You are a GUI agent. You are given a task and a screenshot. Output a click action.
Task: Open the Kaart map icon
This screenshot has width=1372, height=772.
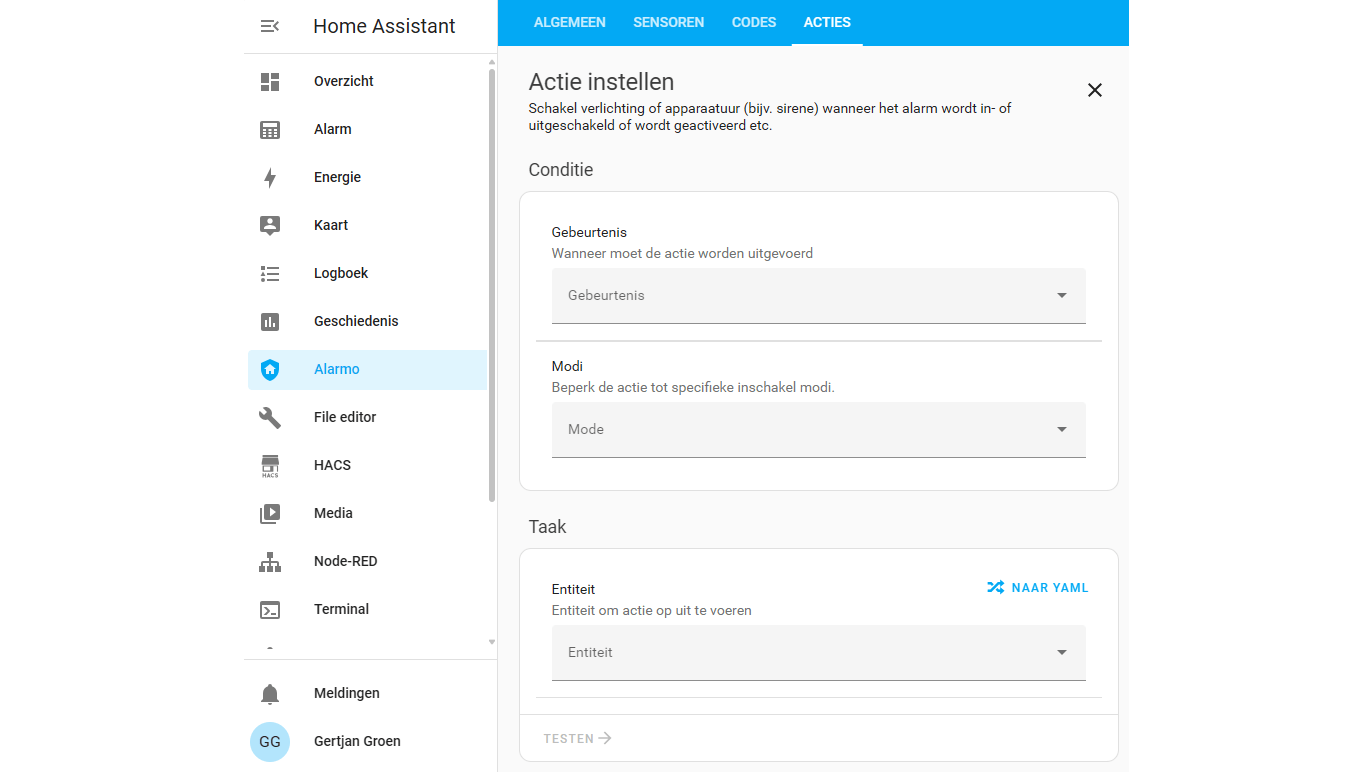tap(270, 225)
